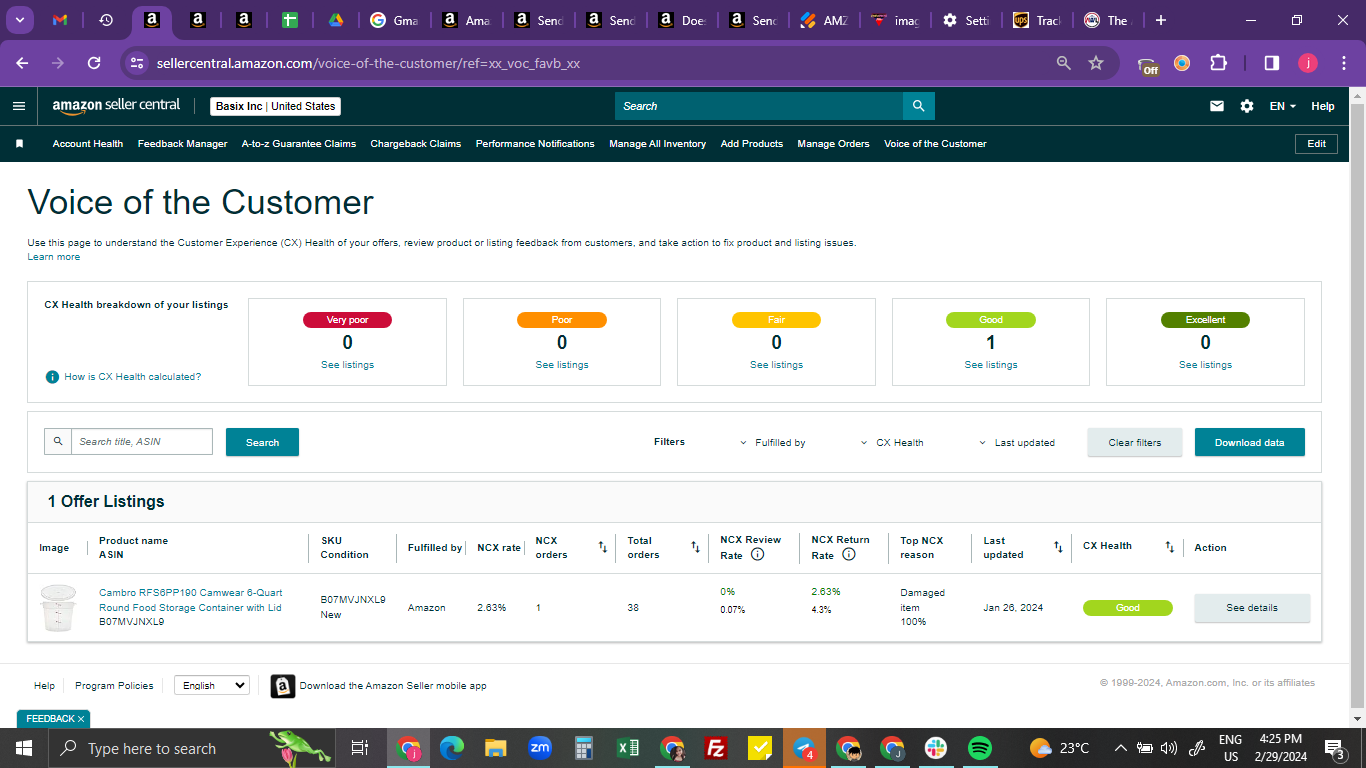The height and width of the screenshot is (768, 1366).
Task: Sort the table by CX Health column
Action: pyautogui.click(x=1169, y=547)
